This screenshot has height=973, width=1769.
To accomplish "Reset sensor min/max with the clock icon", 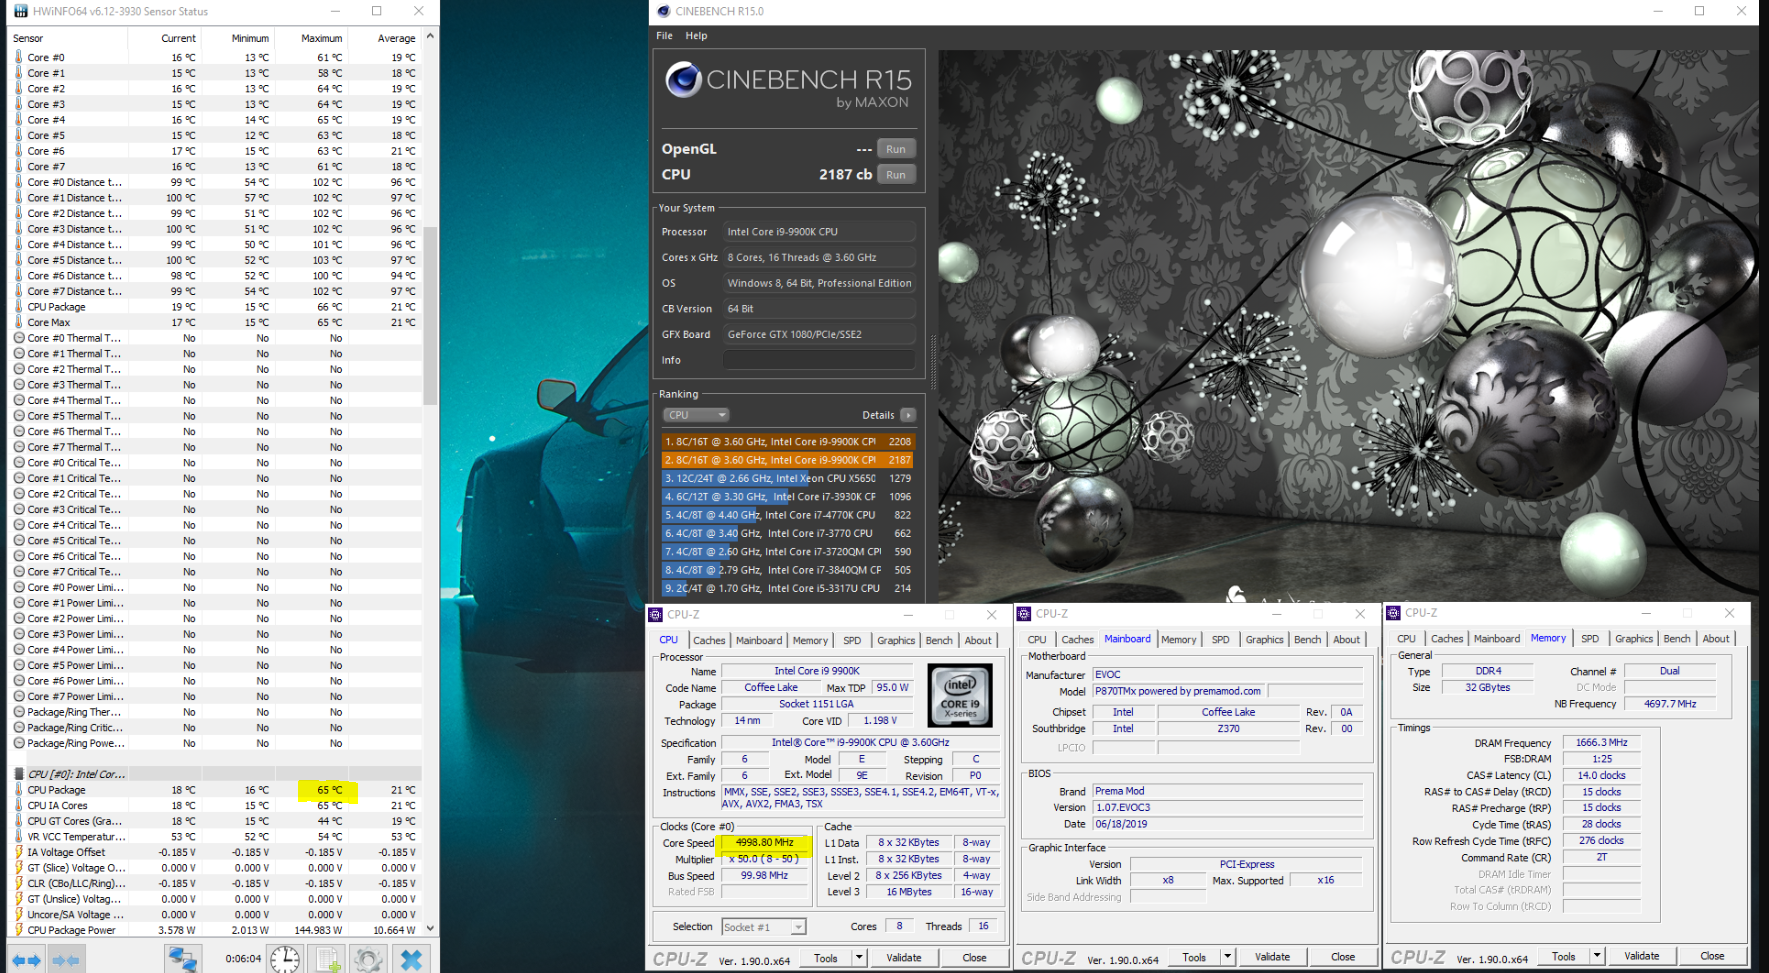I will (285, 960).
